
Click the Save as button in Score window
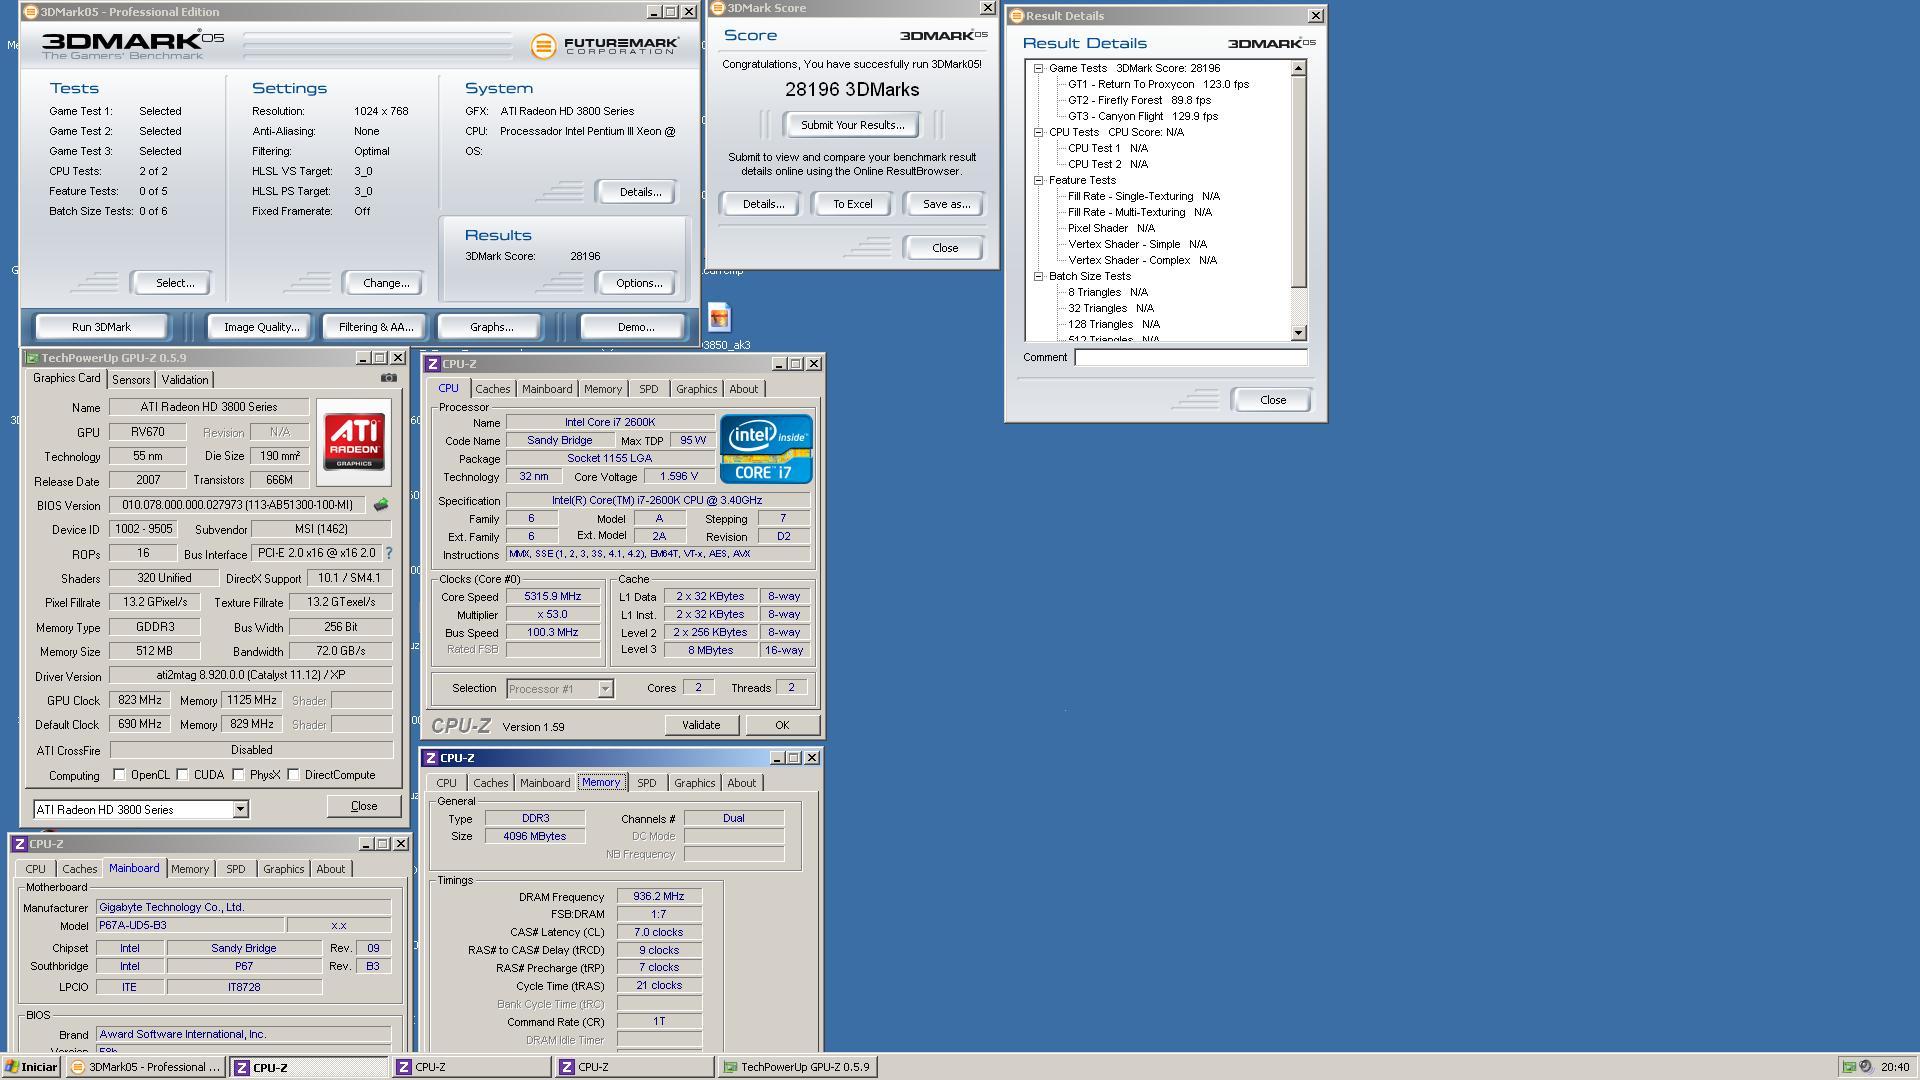tap(946, 204)
